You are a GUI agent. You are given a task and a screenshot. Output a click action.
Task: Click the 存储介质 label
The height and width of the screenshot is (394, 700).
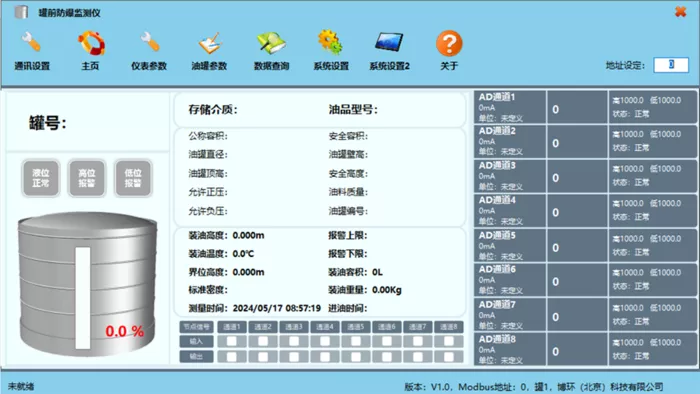pyautogui.click(x=213, y=110)
